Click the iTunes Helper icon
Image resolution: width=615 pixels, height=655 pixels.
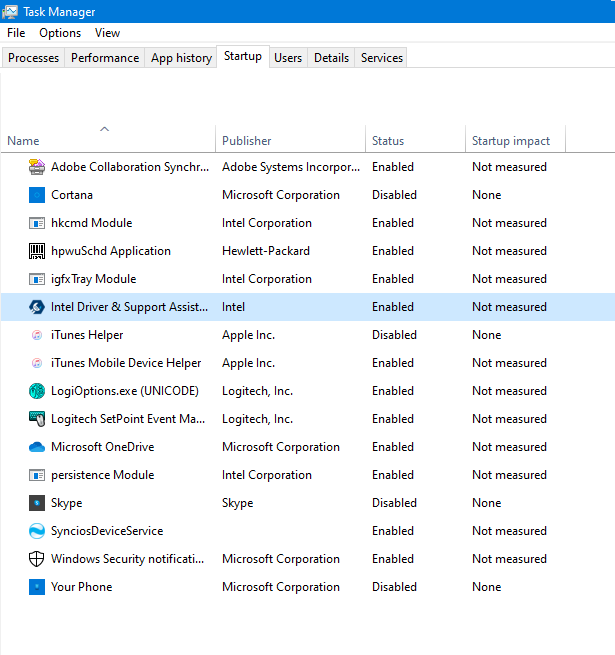(37, 335)
